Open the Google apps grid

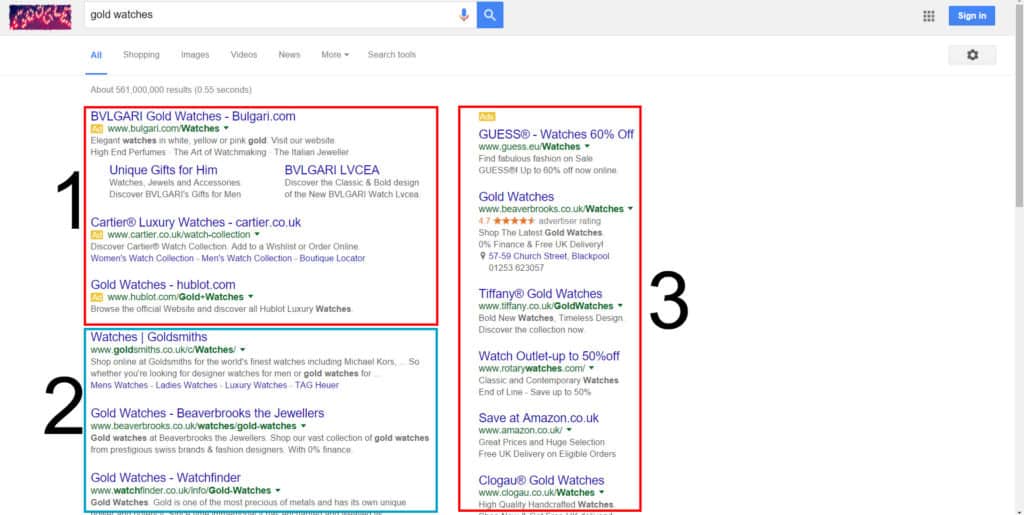[x=929, y=16]
